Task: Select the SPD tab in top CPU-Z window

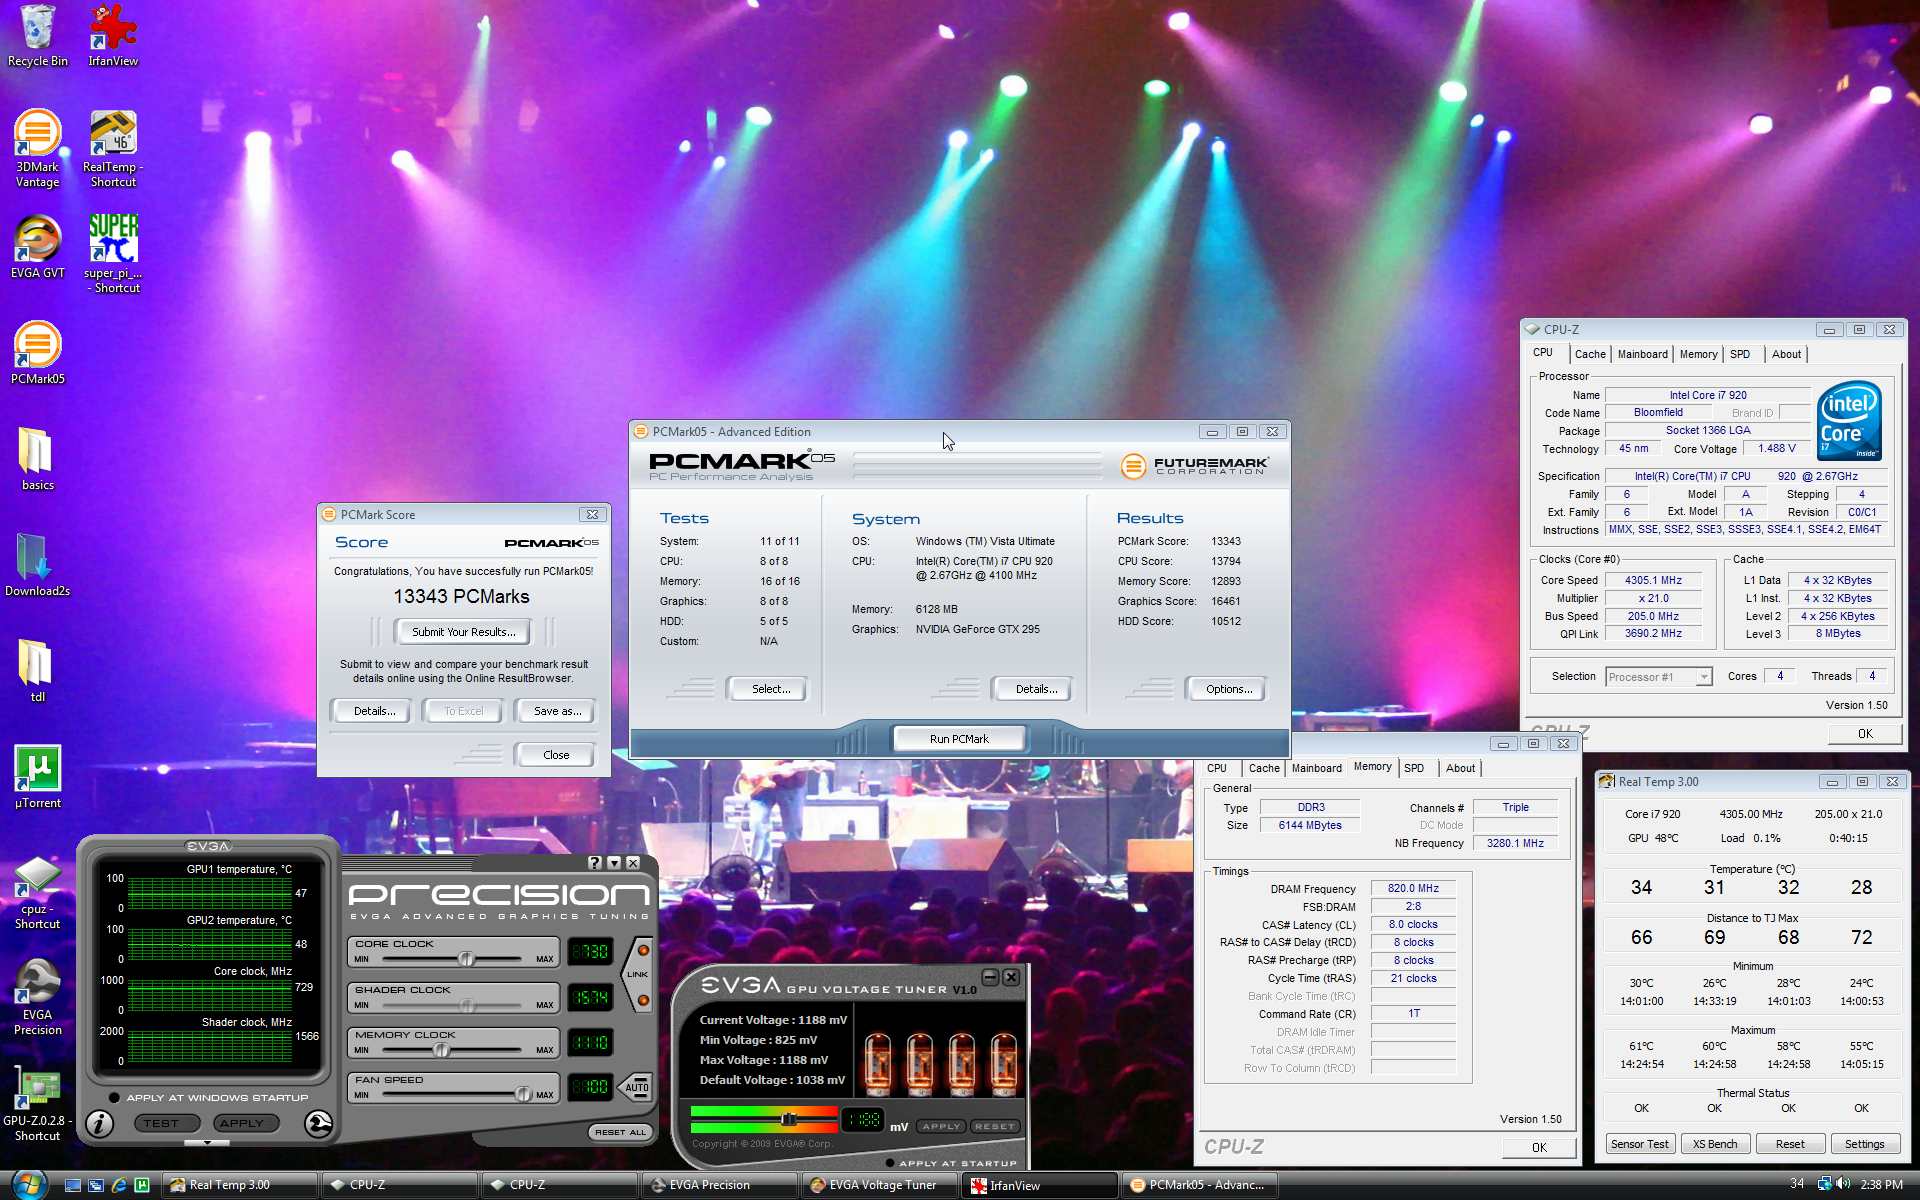Action: [1740, 354]
